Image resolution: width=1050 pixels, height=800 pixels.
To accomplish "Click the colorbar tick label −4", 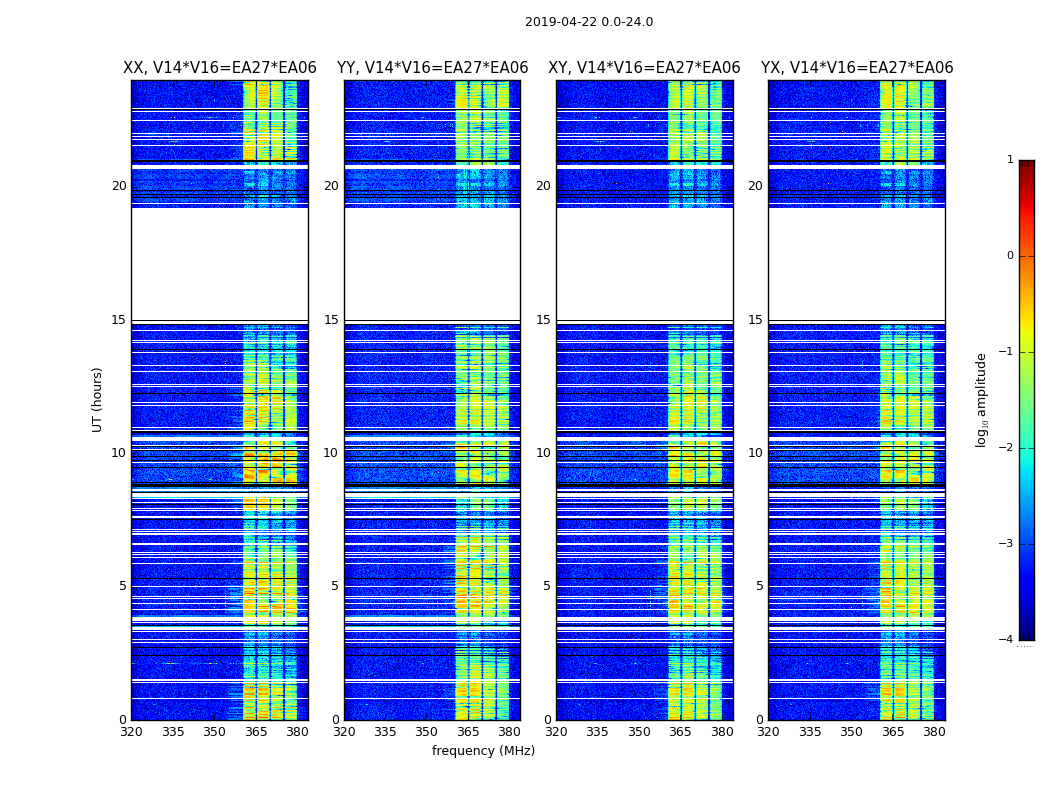I will click(x=1006, y=639).
